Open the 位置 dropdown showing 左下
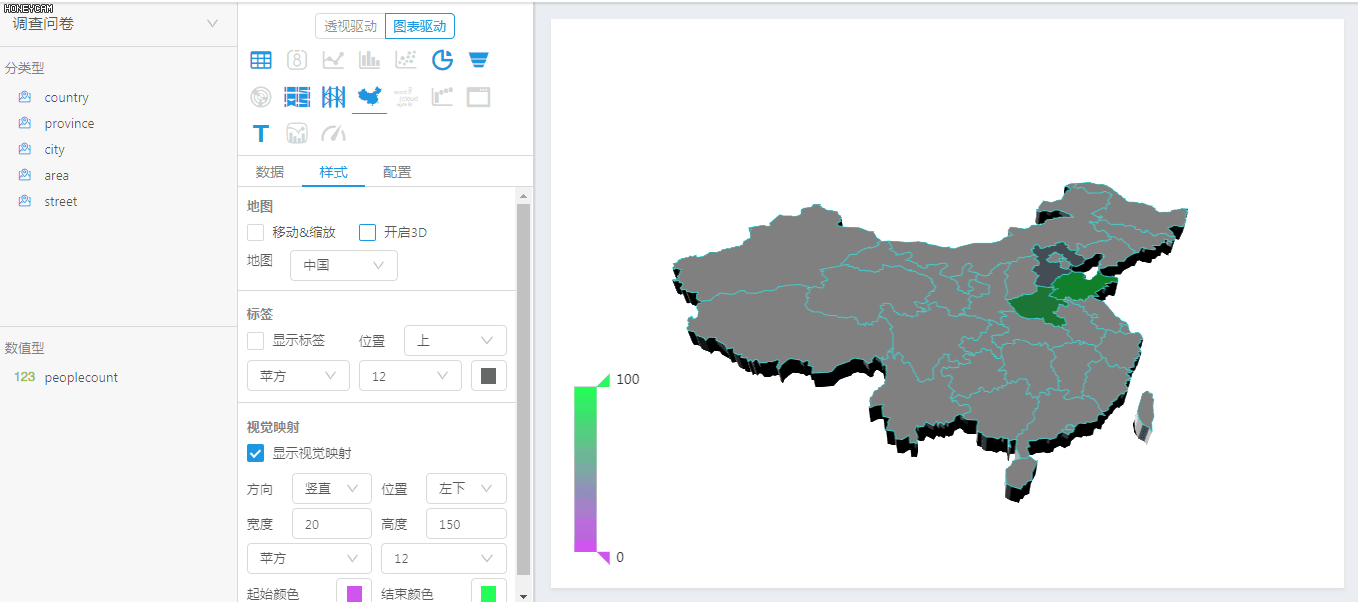The width and height of the screenshot is (1358, 602). point(466,488)
